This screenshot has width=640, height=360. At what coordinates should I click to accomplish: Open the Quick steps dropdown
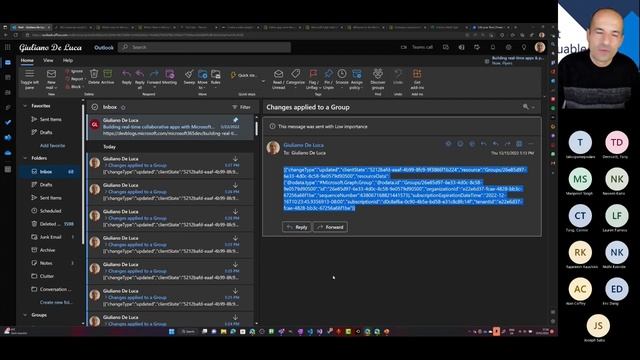(244, 75)
